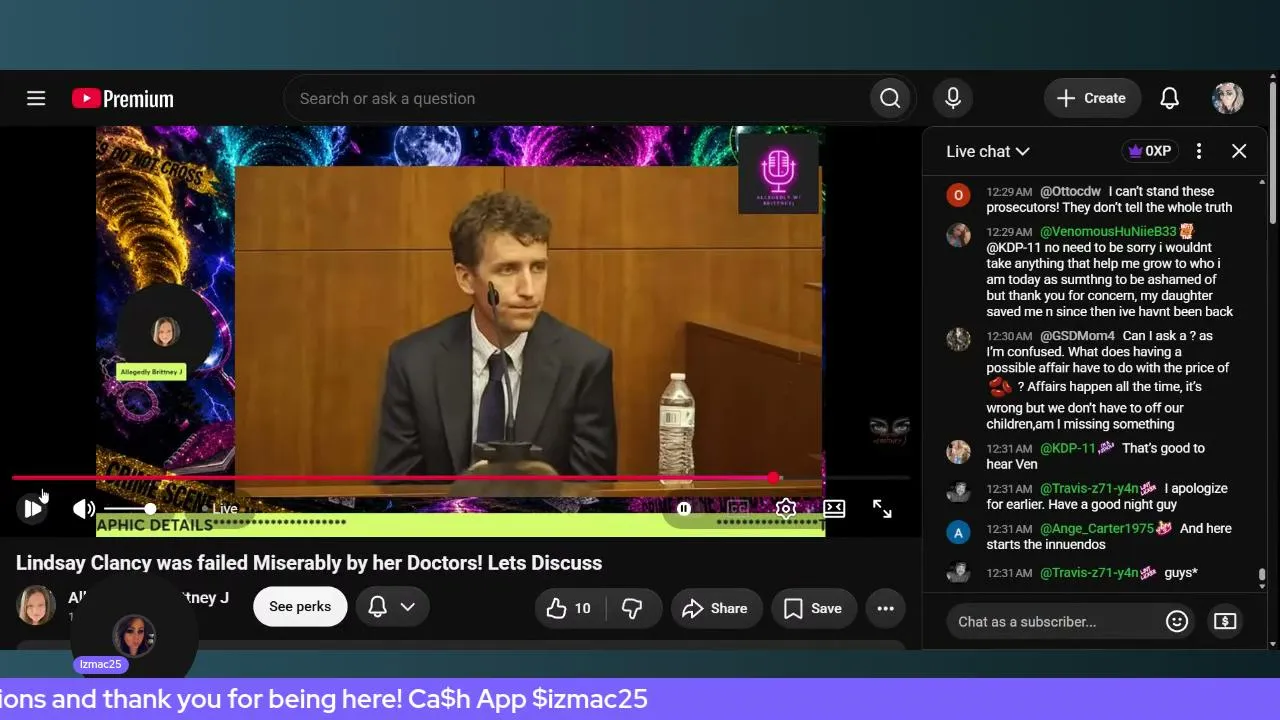This screenshot has height=720, width=1280.
Task: Open the 0XP crown points badge
Action: pyautogui.click(x=1150, y=151)
